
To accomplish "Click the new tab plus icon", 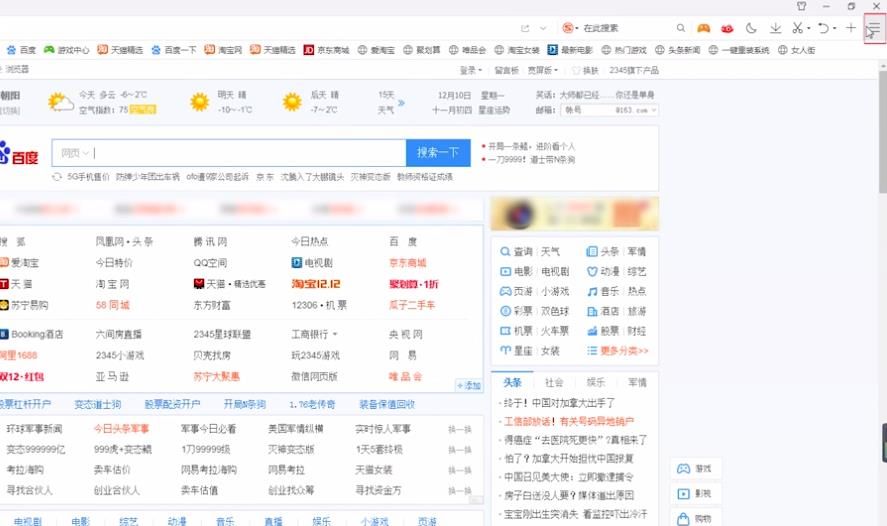I will [850, 28].
